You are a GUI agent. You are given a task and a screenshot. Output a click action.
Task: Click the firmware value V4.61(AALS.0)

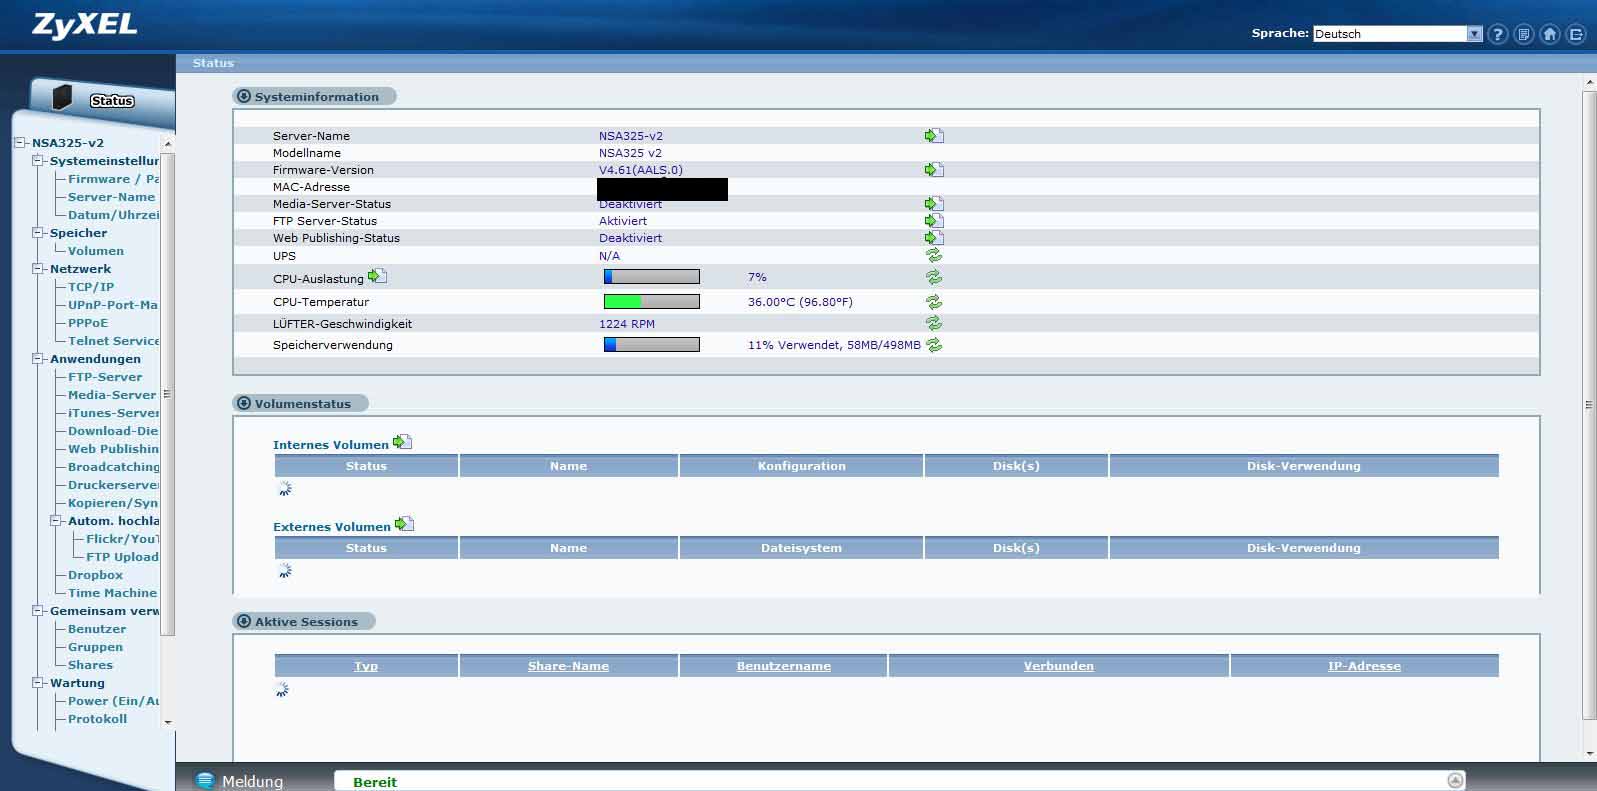tap(641, 170)
